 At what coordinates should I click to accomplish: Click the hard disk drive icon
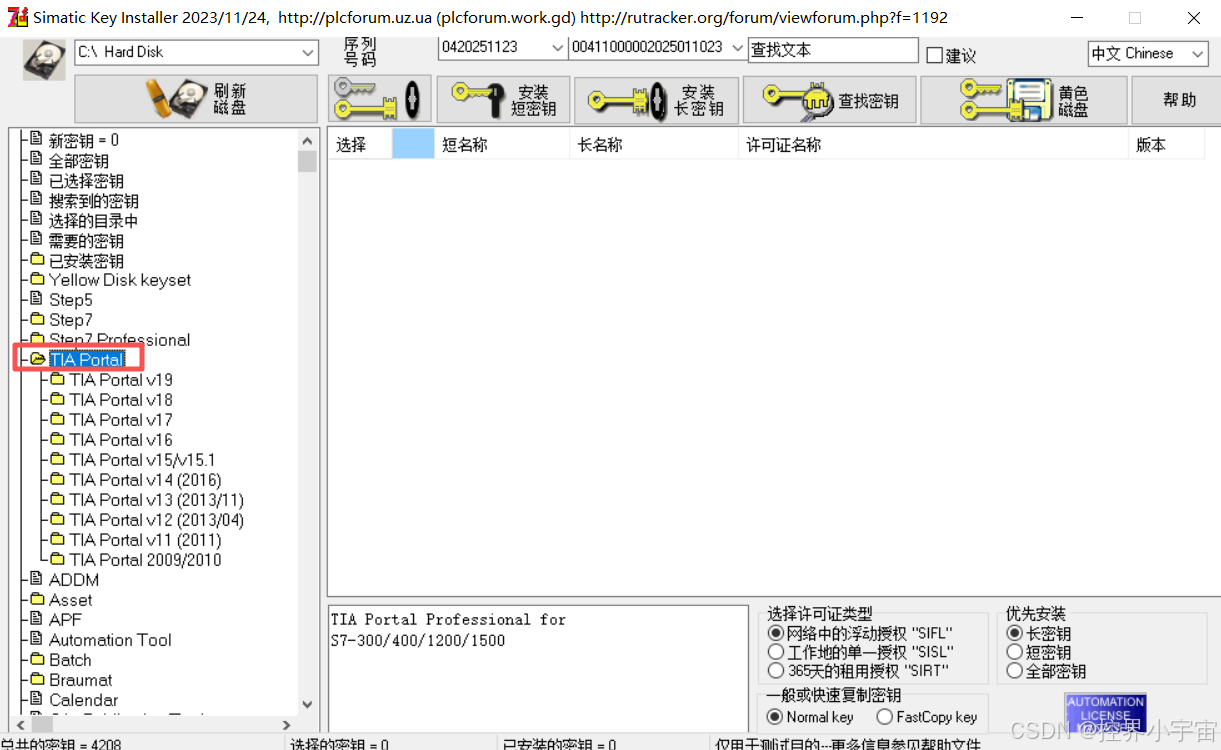44,60
